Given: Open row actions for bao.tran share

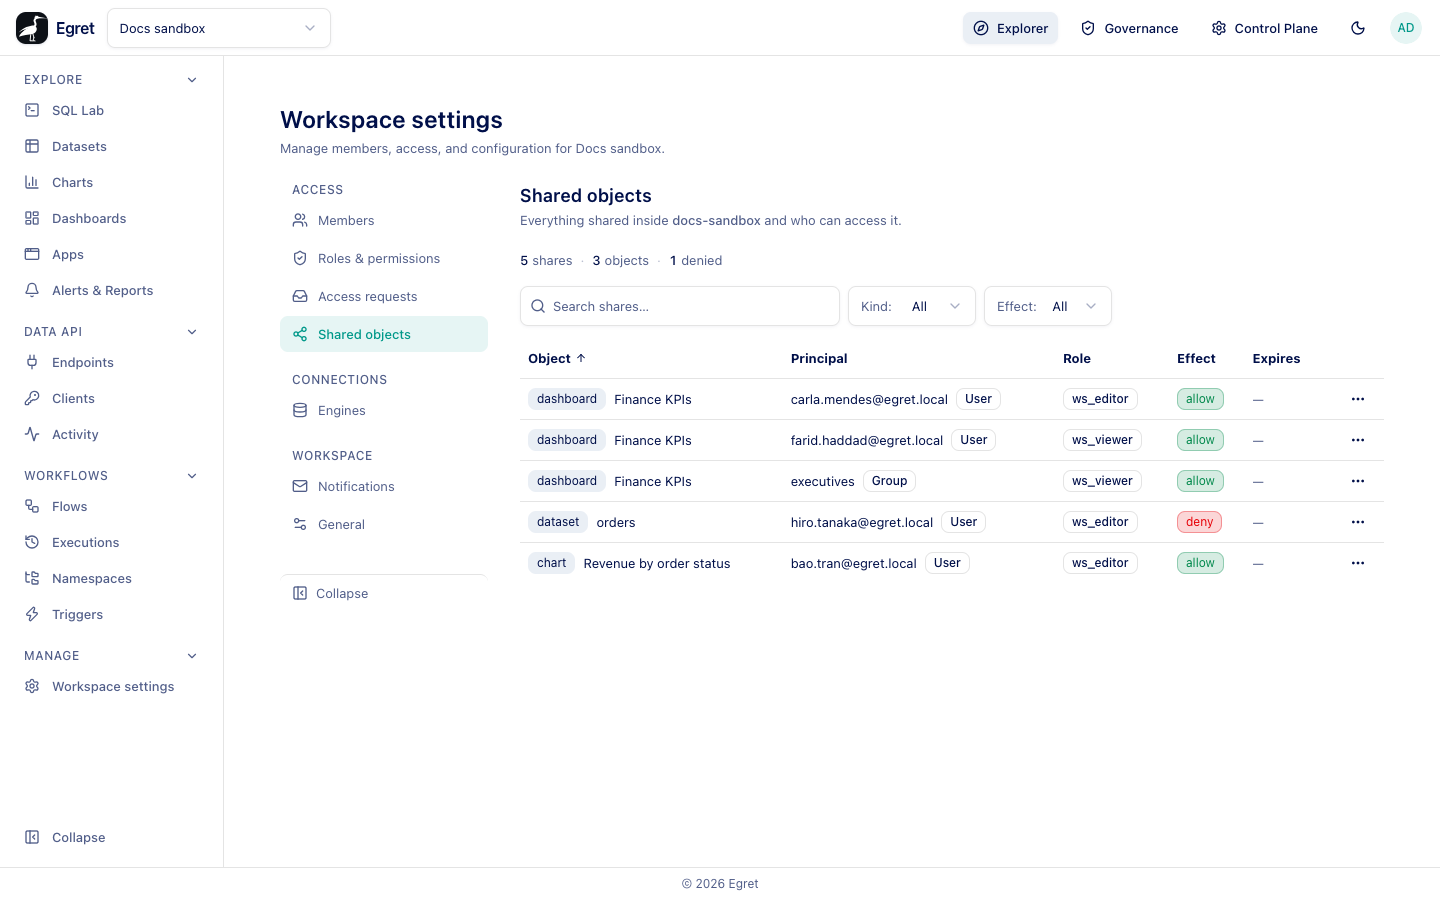Looking at the screenshot, I should click(1358, 563).
